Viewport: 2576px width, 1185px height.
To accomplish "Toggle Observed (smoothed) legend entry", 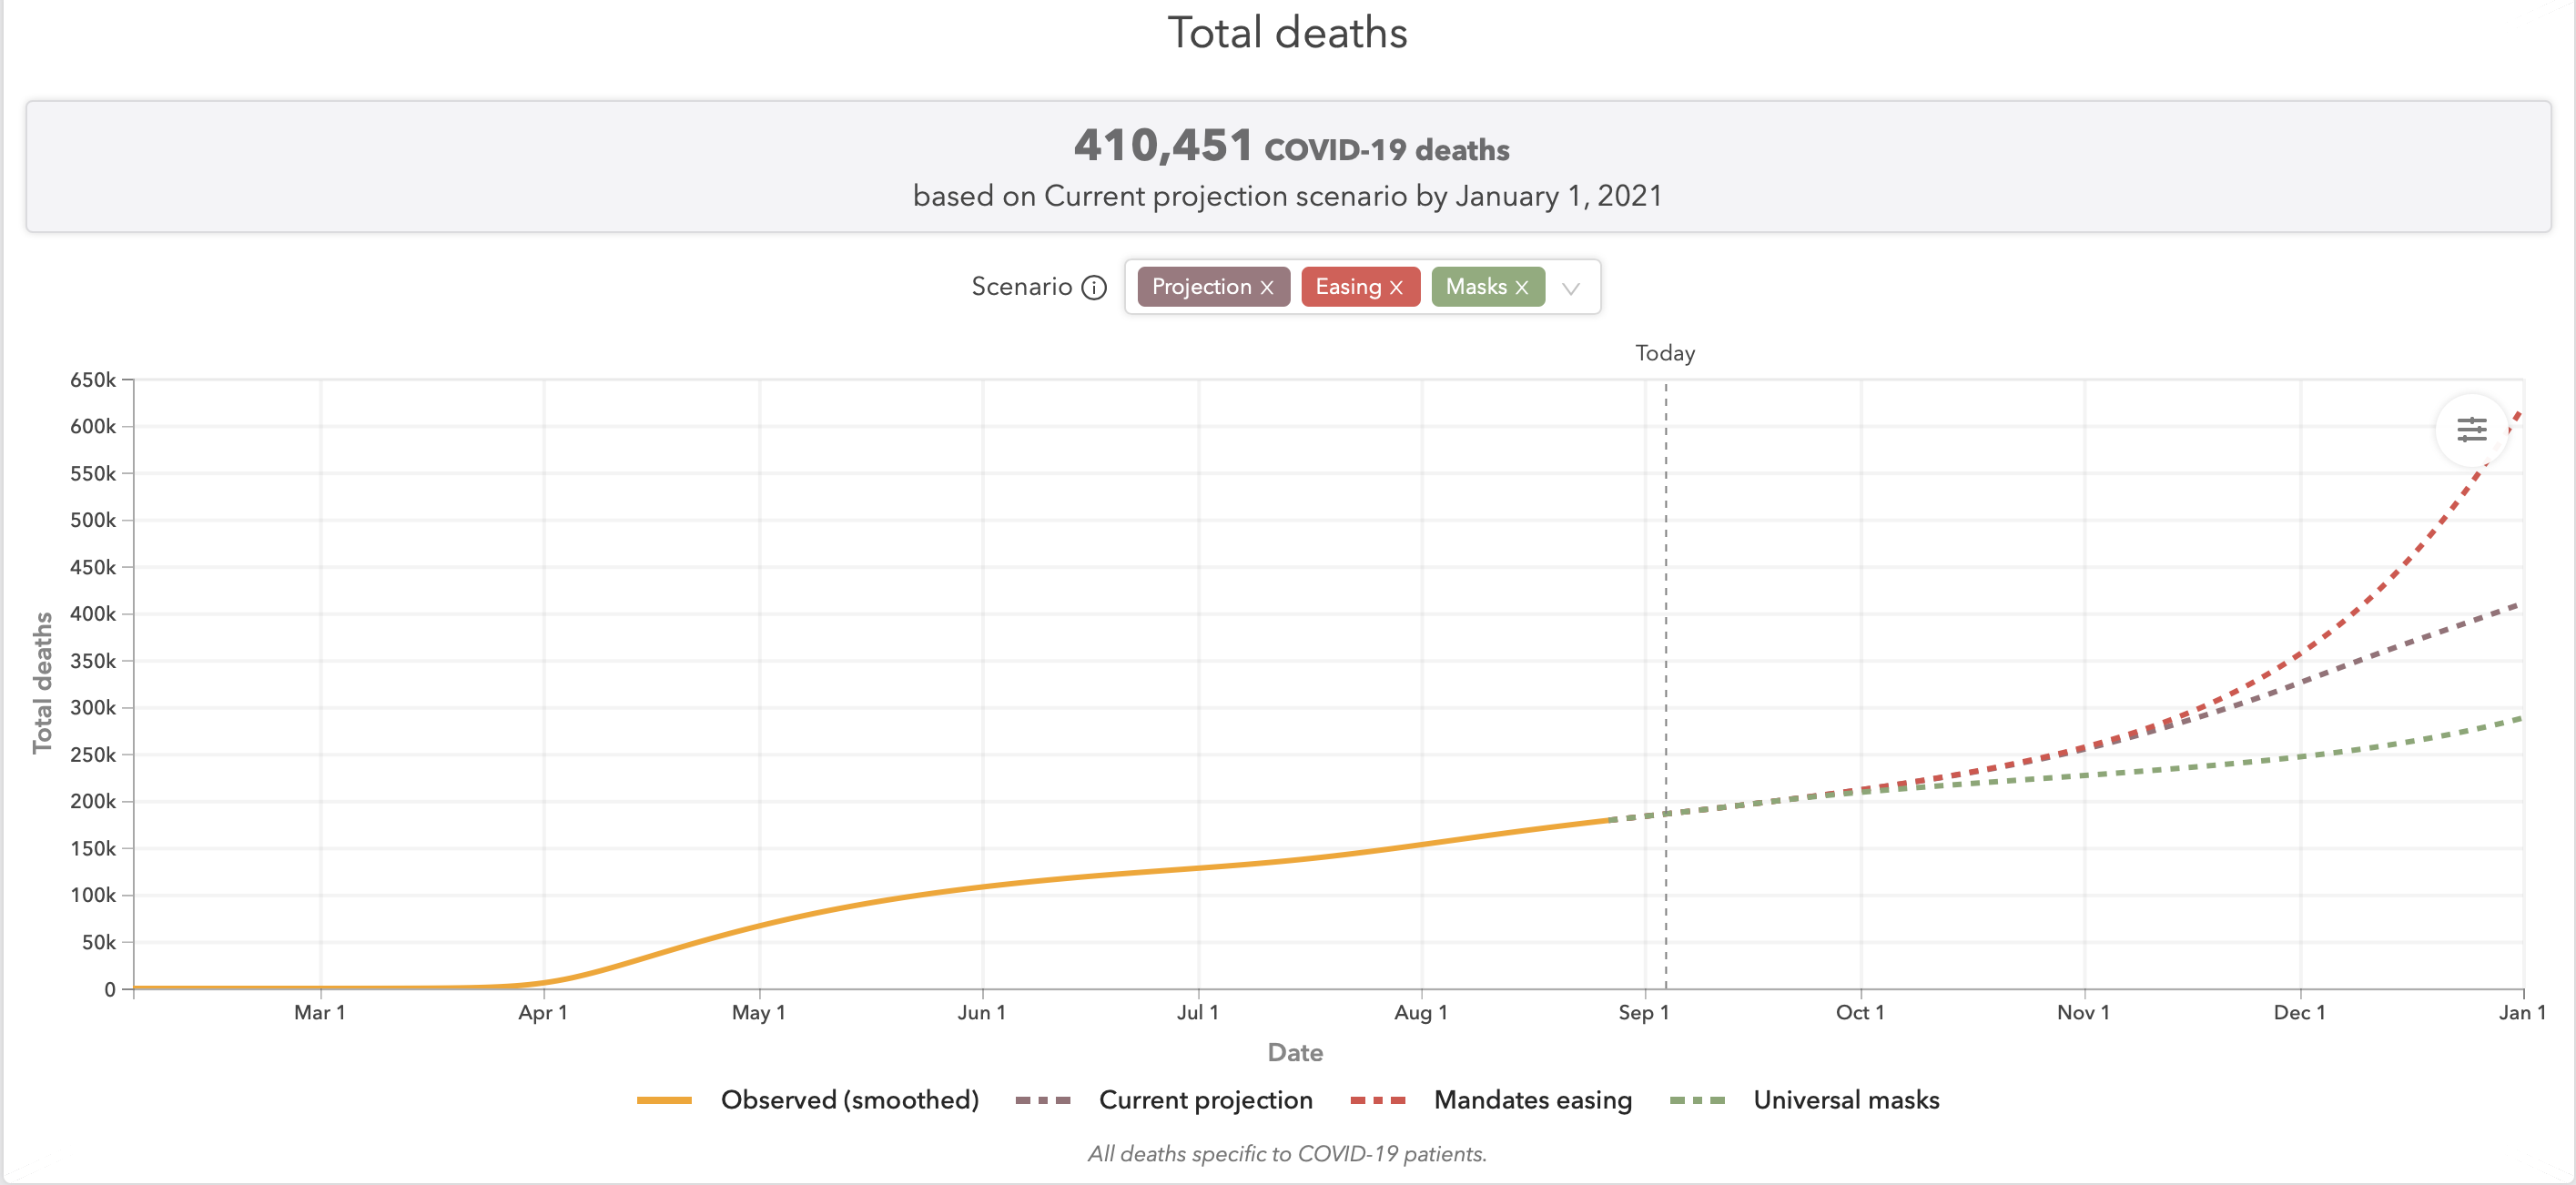I will tap(849, 1100).
